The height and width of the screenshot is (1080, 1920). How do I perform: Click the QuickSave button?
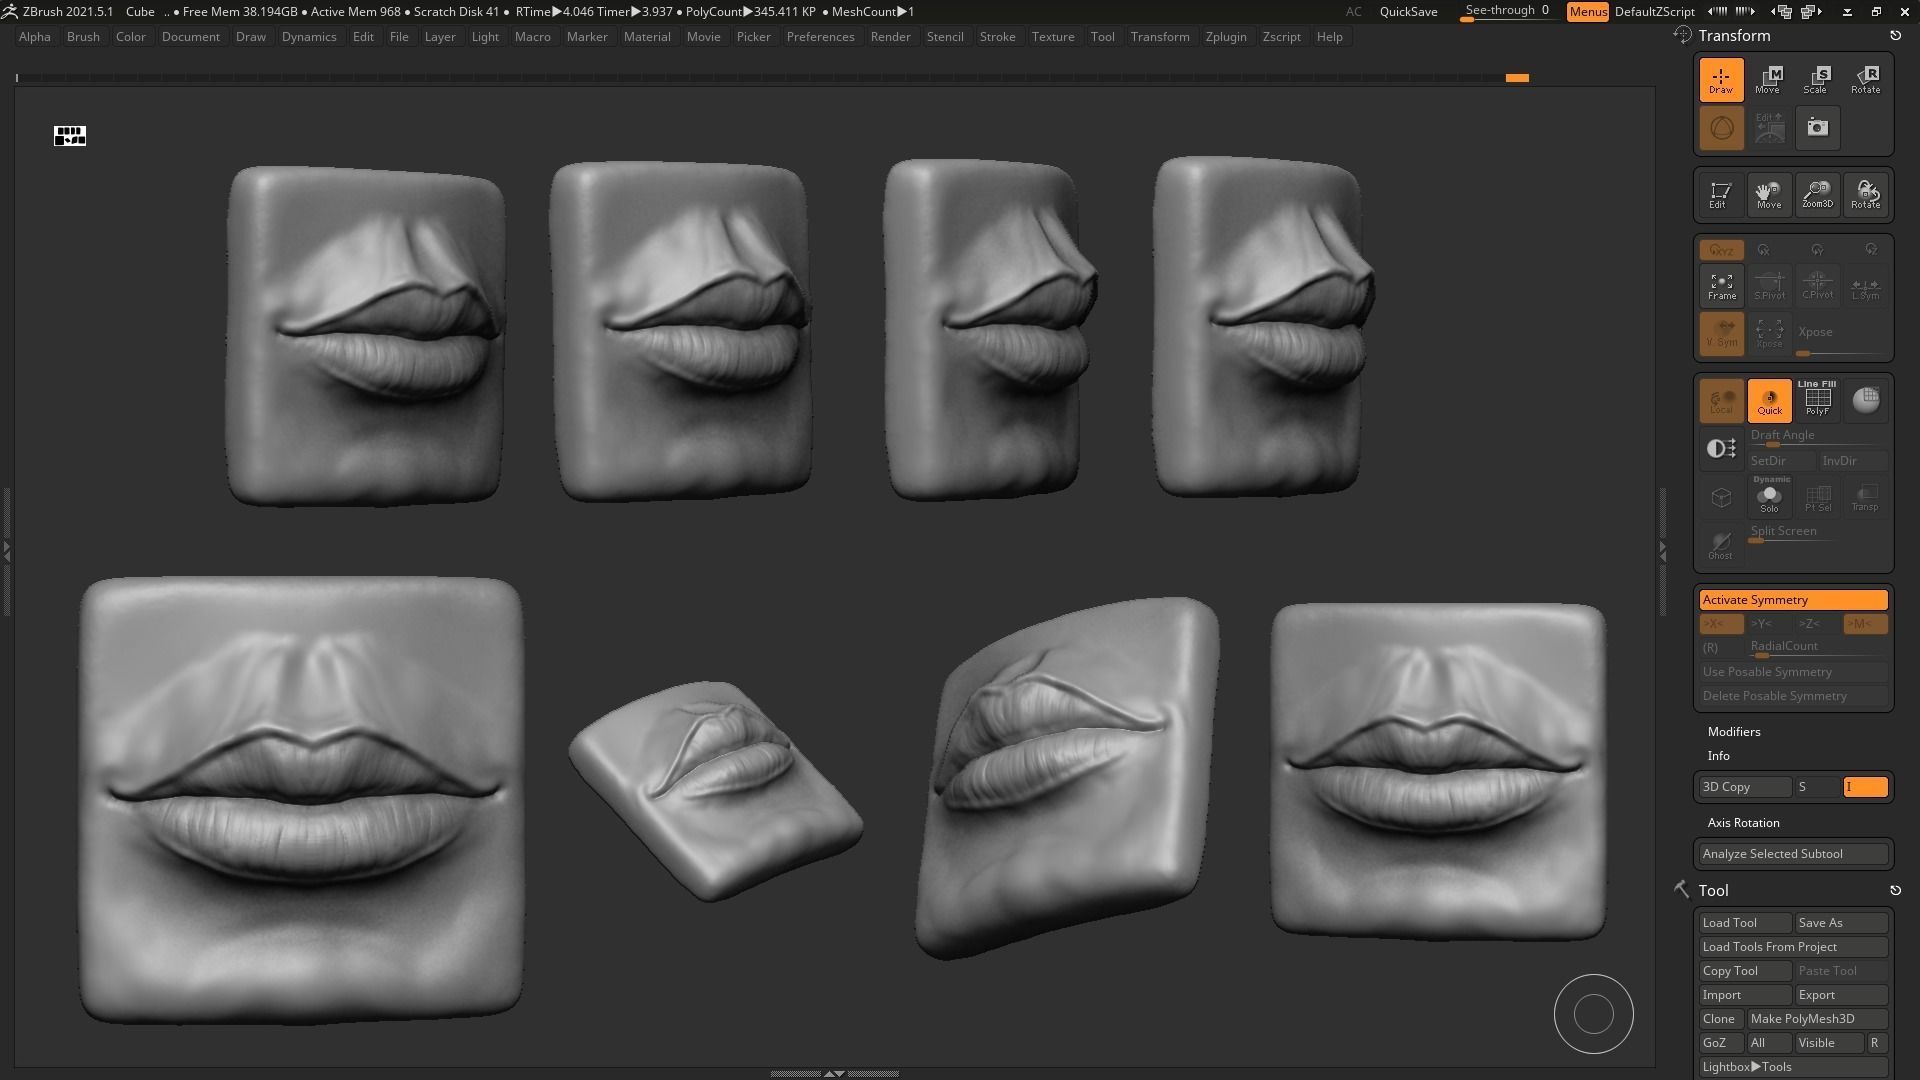pos(1408,12)
